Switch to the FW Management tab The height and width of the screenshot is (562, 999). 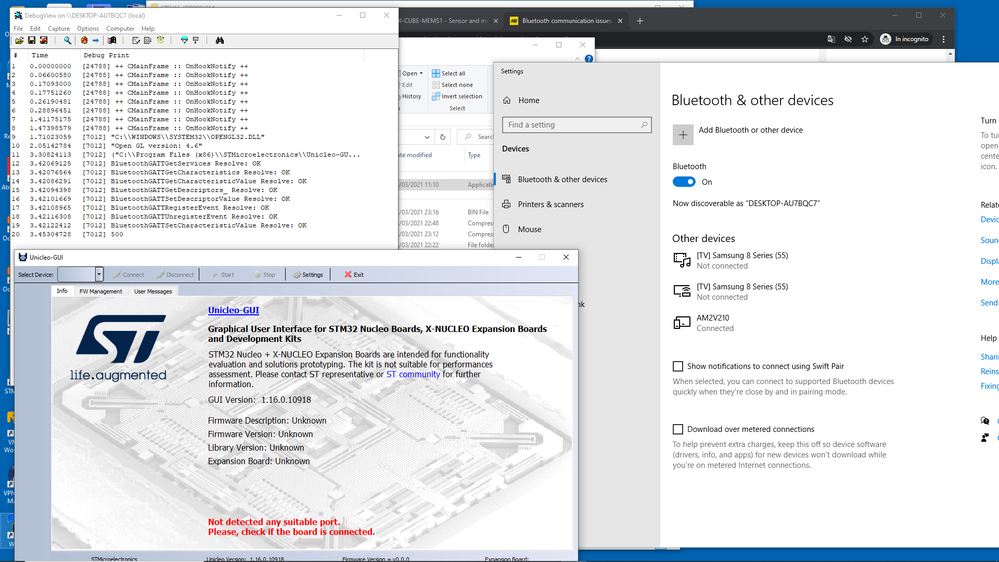tap(101, 291)
